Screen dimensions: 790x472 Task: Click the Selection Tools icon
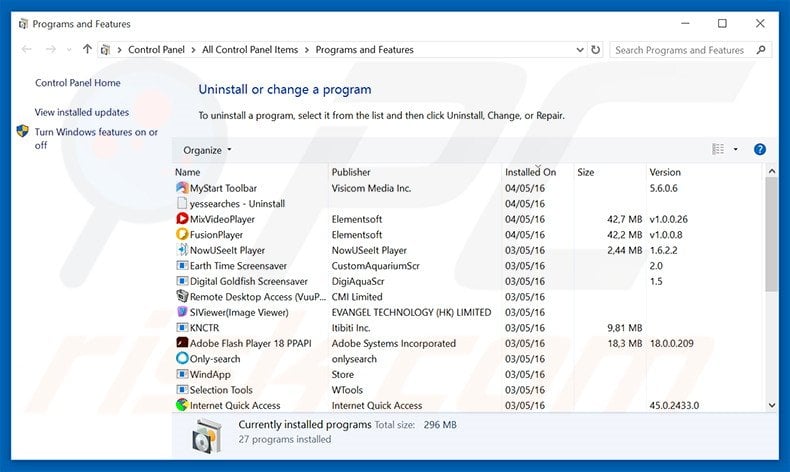coord(182,390)
